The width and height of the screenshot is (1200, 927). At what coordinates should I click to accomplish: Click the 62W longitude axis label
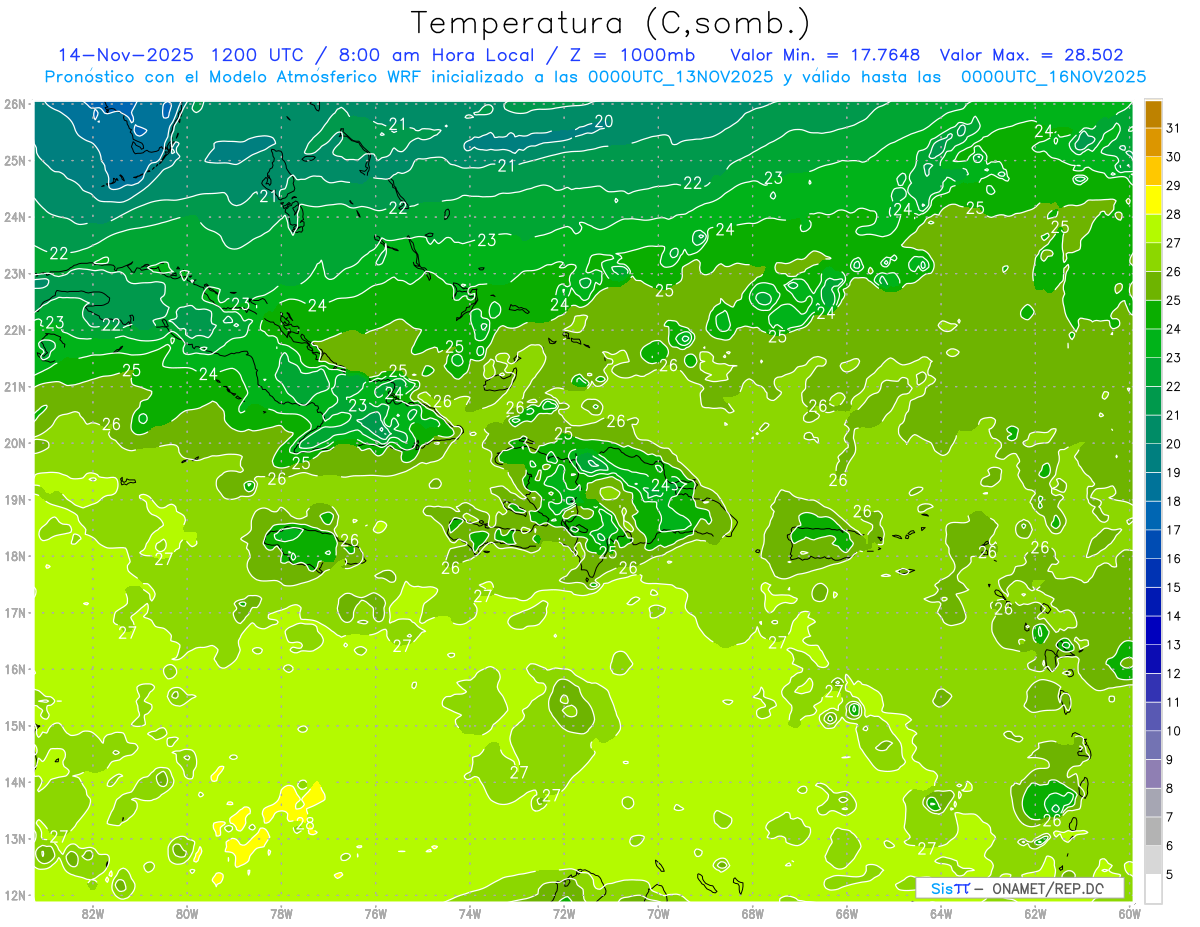[x=1035, y=913]
